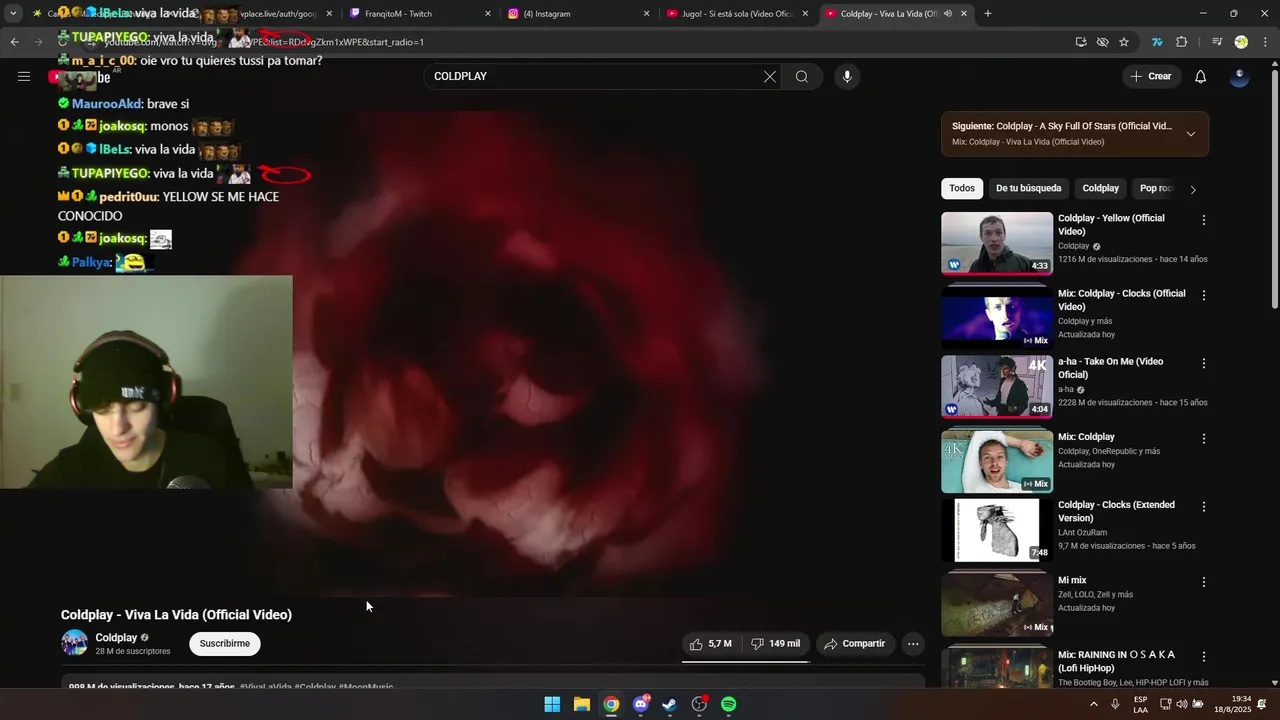The width and height of the screenshot is (1280, 720).
Task: Switch to Jugo! - Si está sola tab
Action: 735,14
